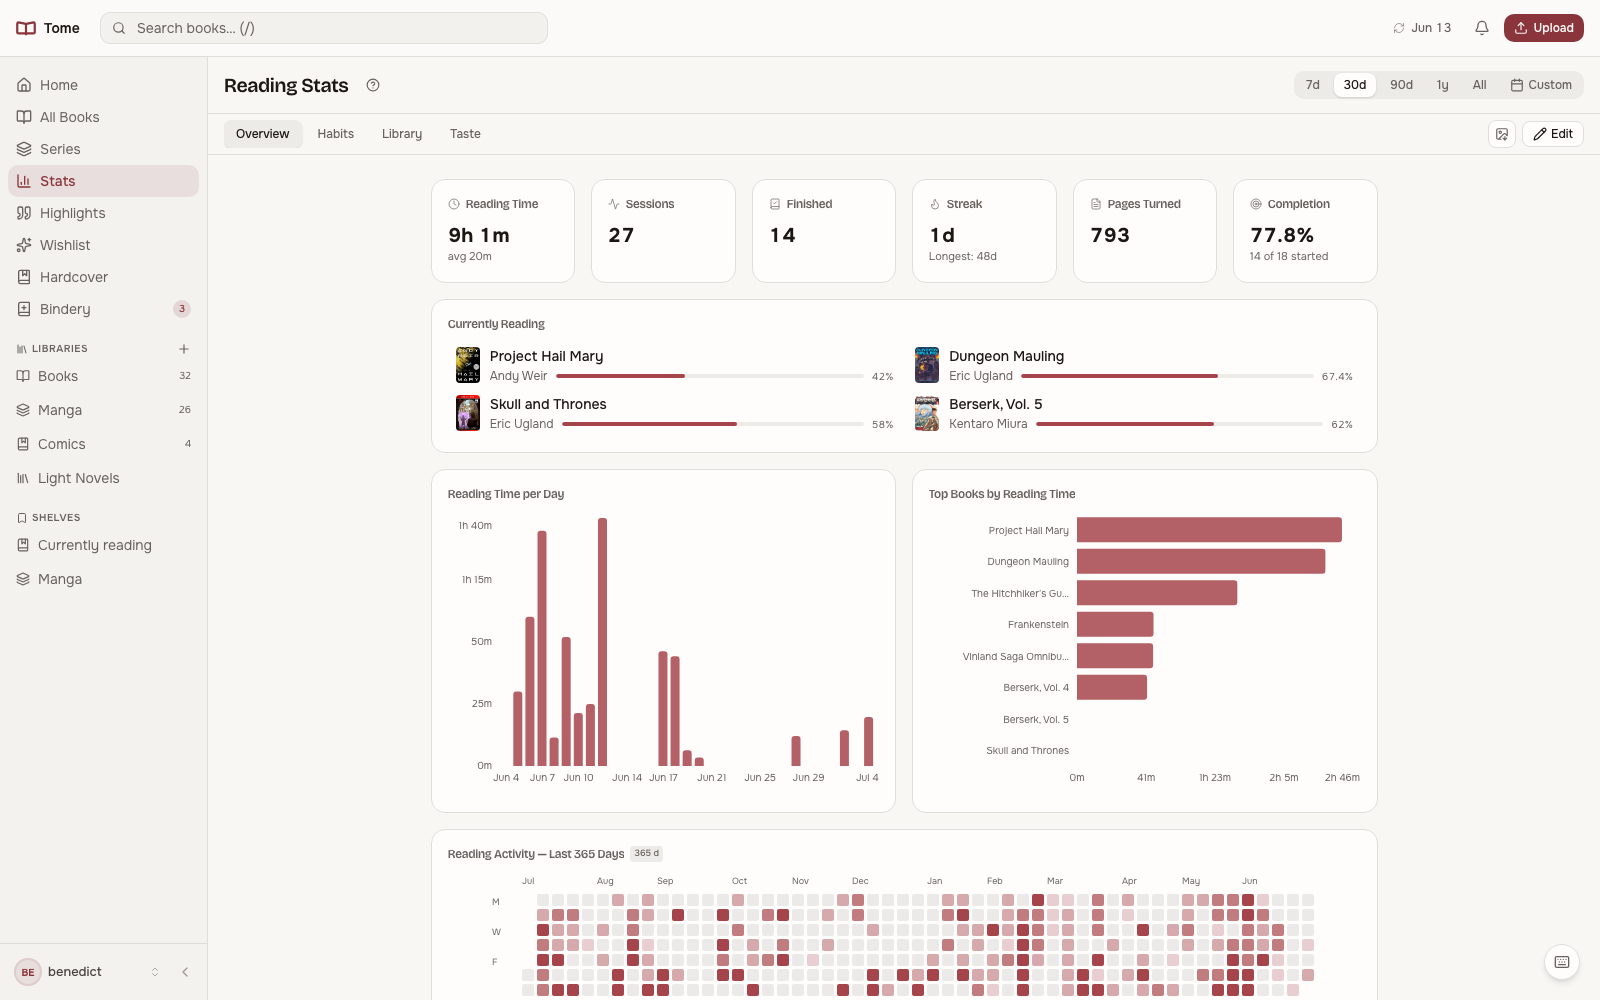Click the Completion 77.8% card

coord(1305,231)
